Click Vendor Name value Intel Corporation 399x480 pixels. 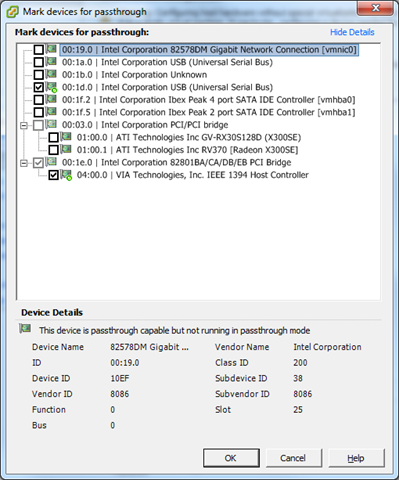(x=327, y=347)
